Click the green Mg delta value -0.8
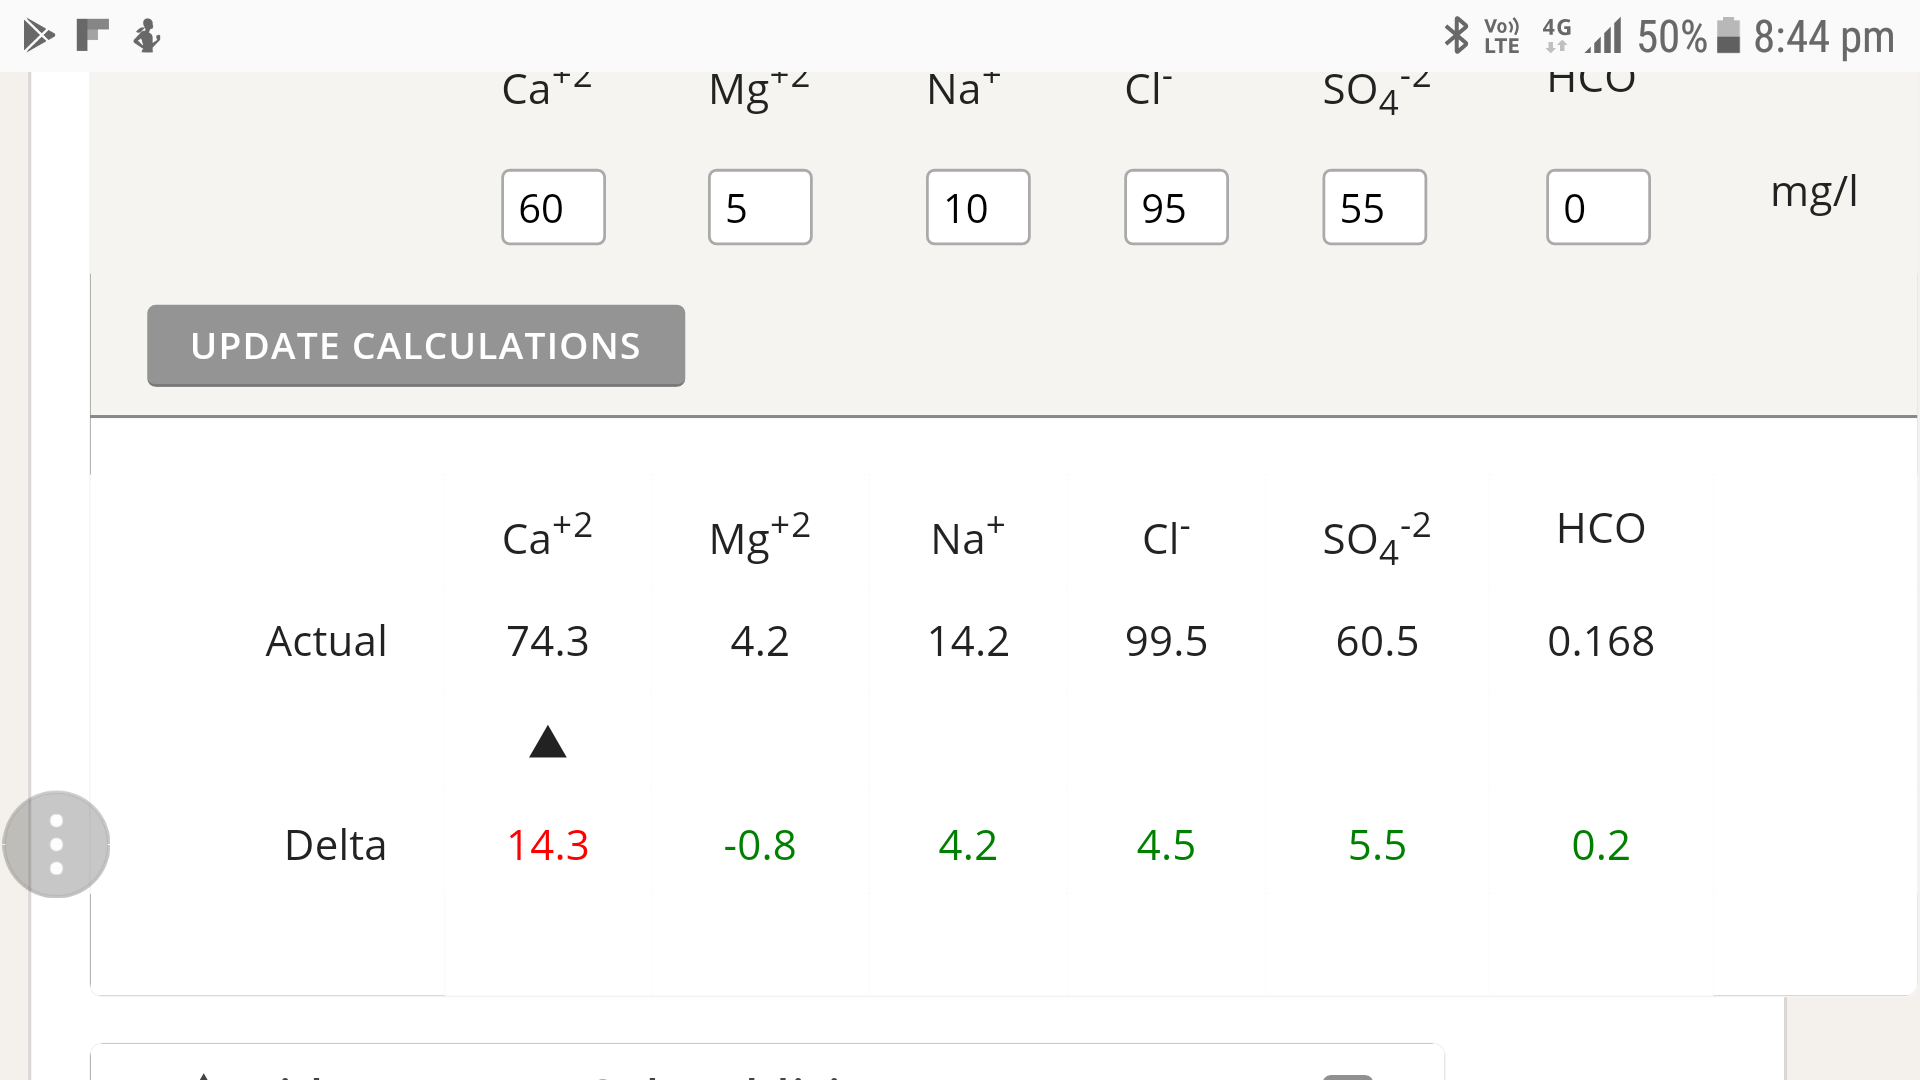Screen dimensions: 1920x1080 coord(760,845)
